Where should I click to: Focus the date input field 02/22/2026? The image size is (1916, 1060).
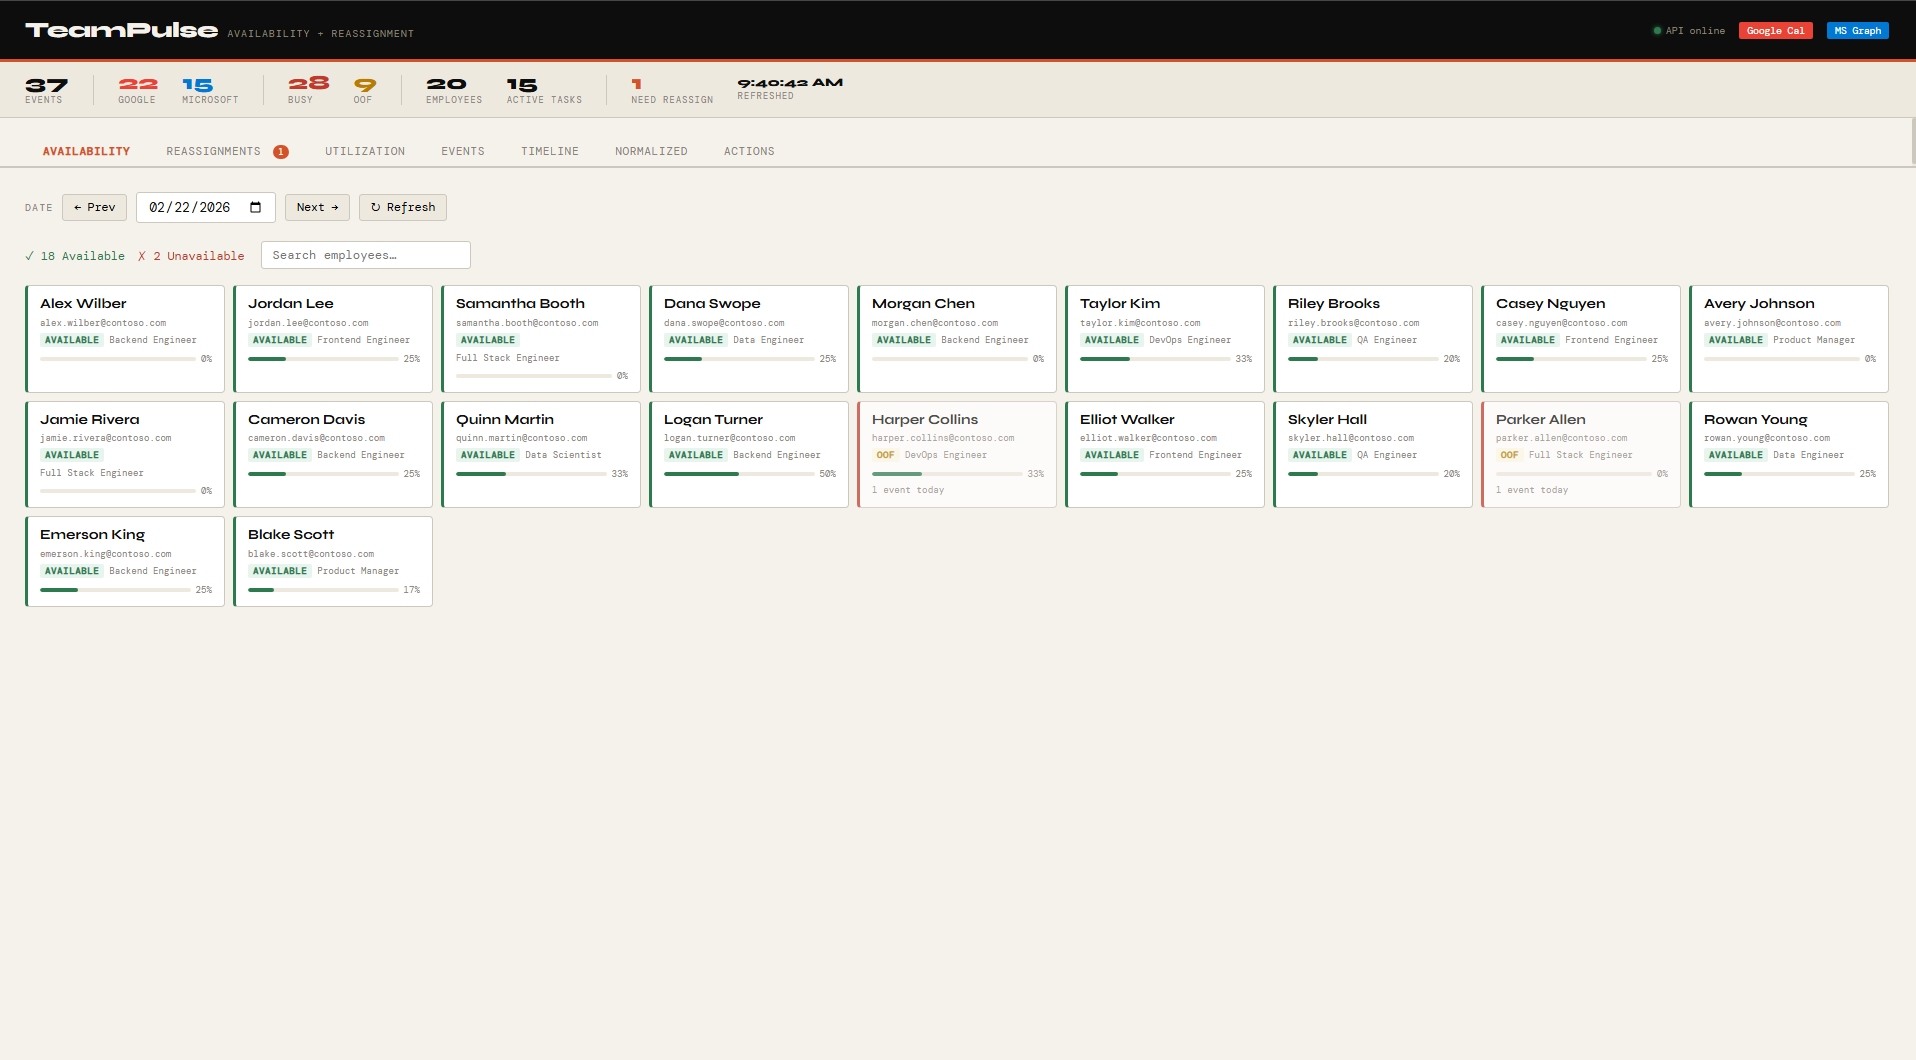(206, 207)
